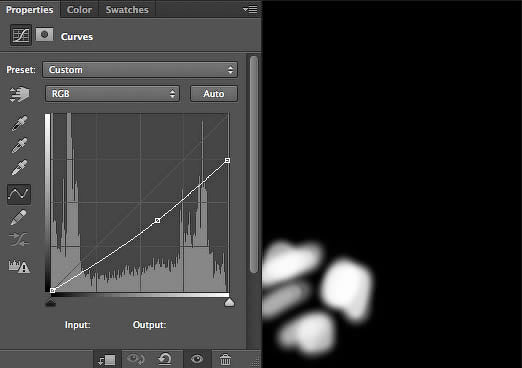
Task: Toggle adjustment layer visibility eye
Action: coord(197,359)
